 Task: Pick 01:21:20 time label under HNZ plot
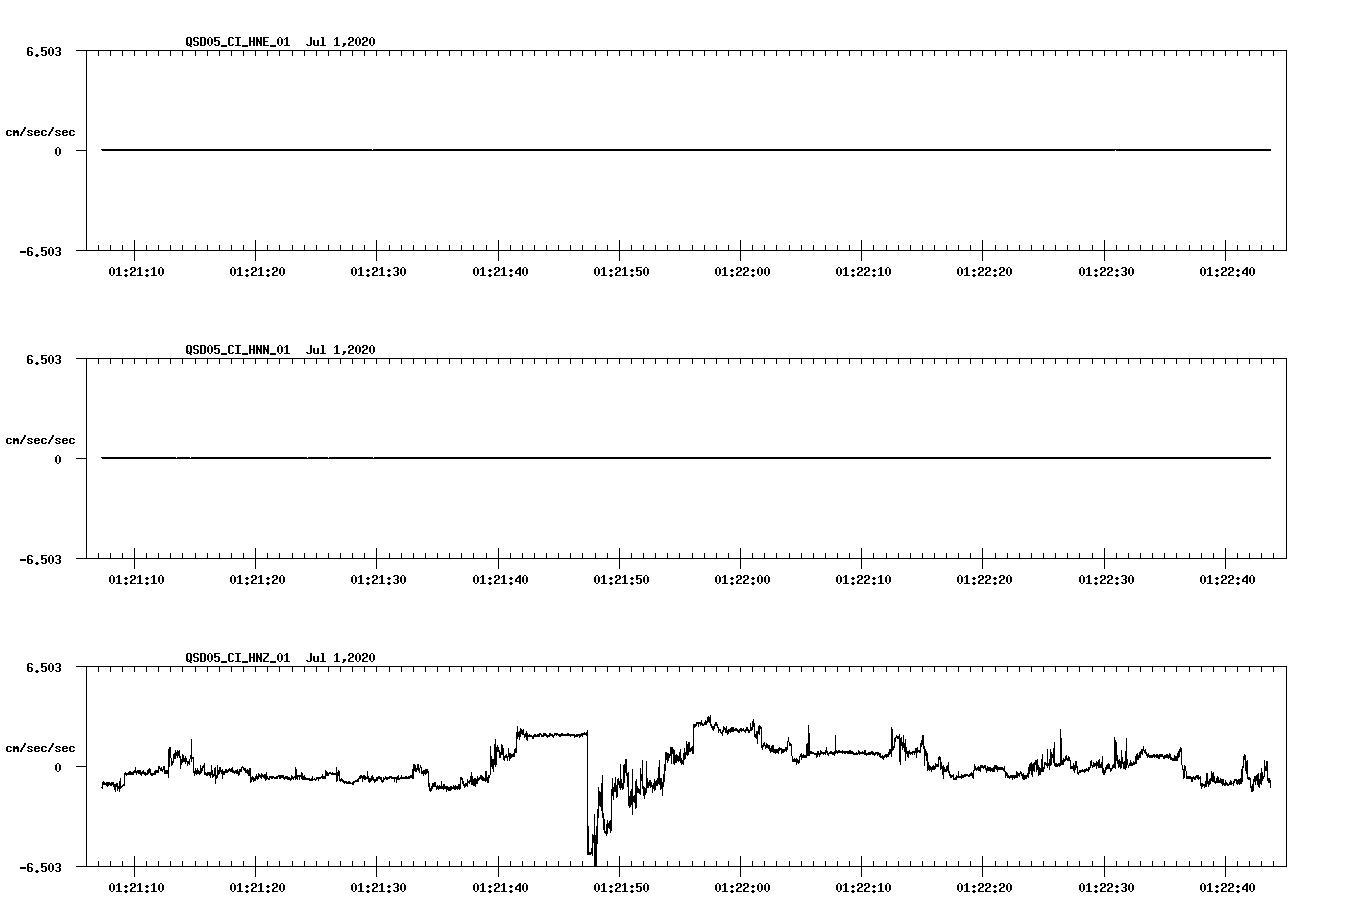pos(257,888)
